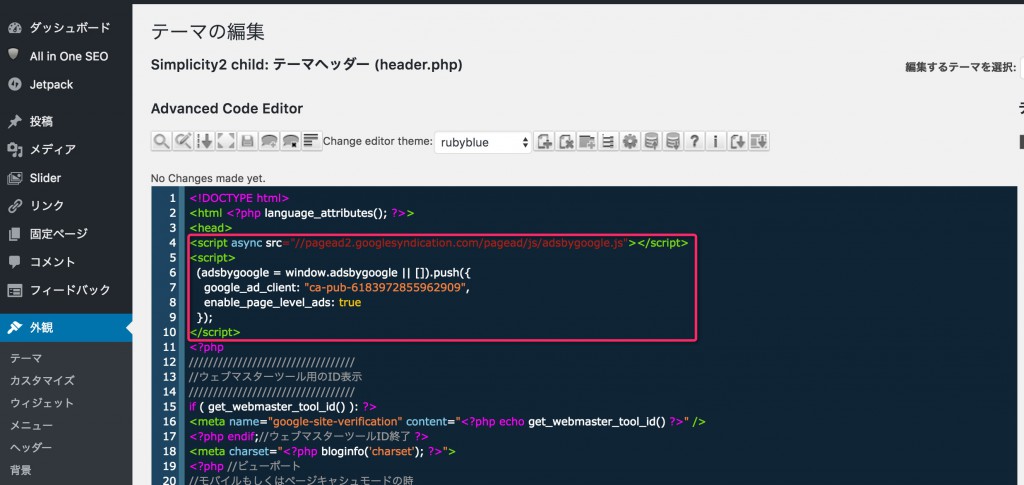
Task: Click the jump-to-line down arrow icon
Action: click(204, 141)
